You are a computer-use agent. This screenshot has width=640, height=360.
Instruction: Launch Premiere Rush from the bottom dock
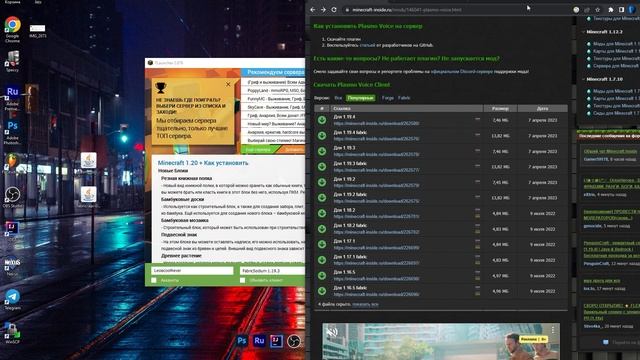[x=259, y=340]
